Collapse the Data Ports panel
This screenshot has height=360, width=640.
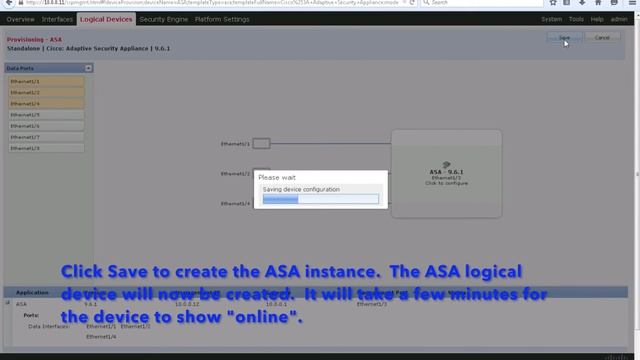[88, 68]
